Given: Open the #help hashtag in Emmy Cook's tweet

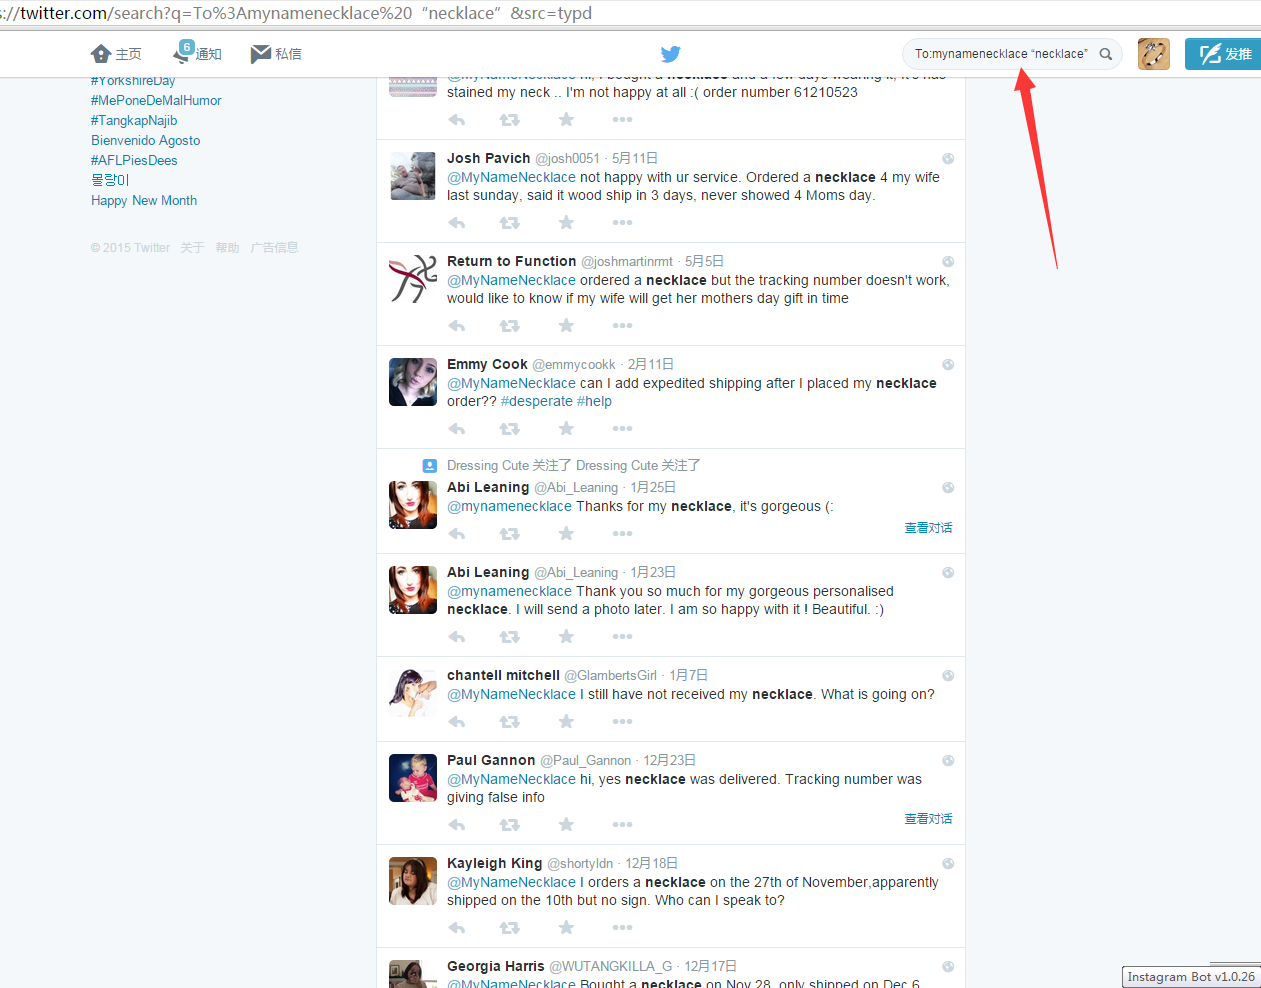Looking at the screenshot, I should point(594,401).
